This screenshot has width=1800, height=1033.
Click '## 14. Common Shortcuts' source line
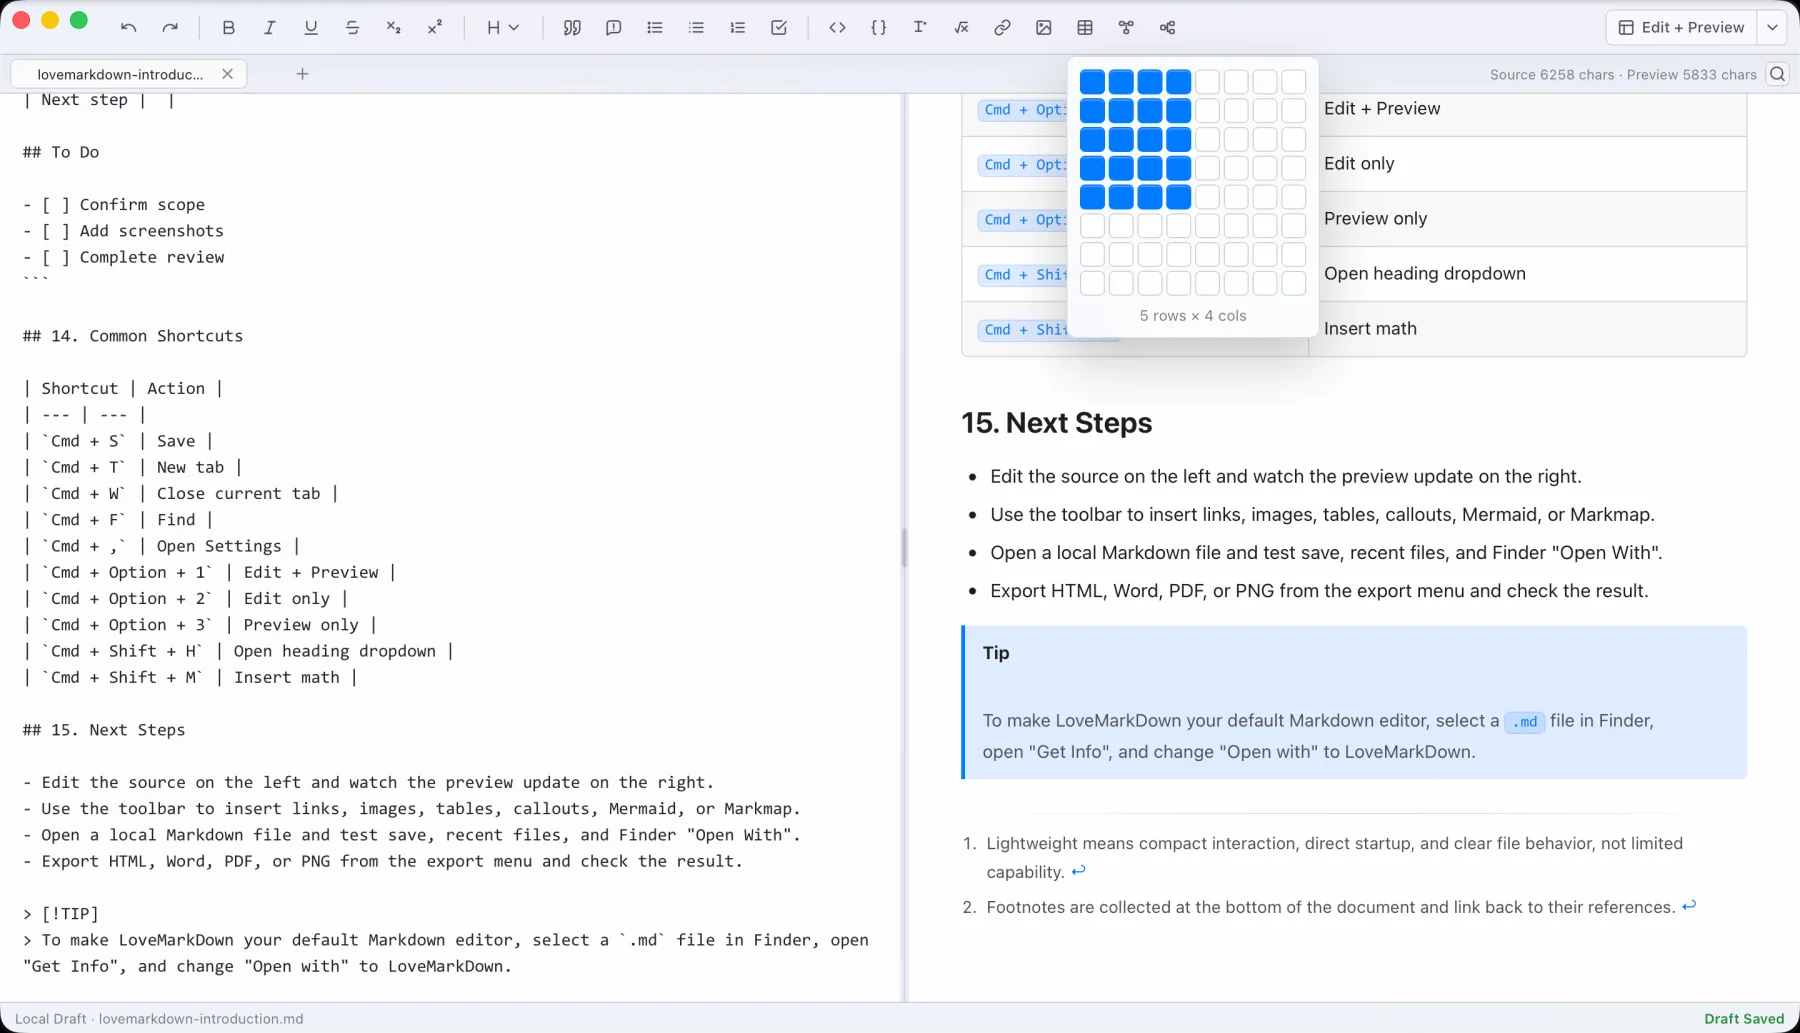(x=133, y=336)
